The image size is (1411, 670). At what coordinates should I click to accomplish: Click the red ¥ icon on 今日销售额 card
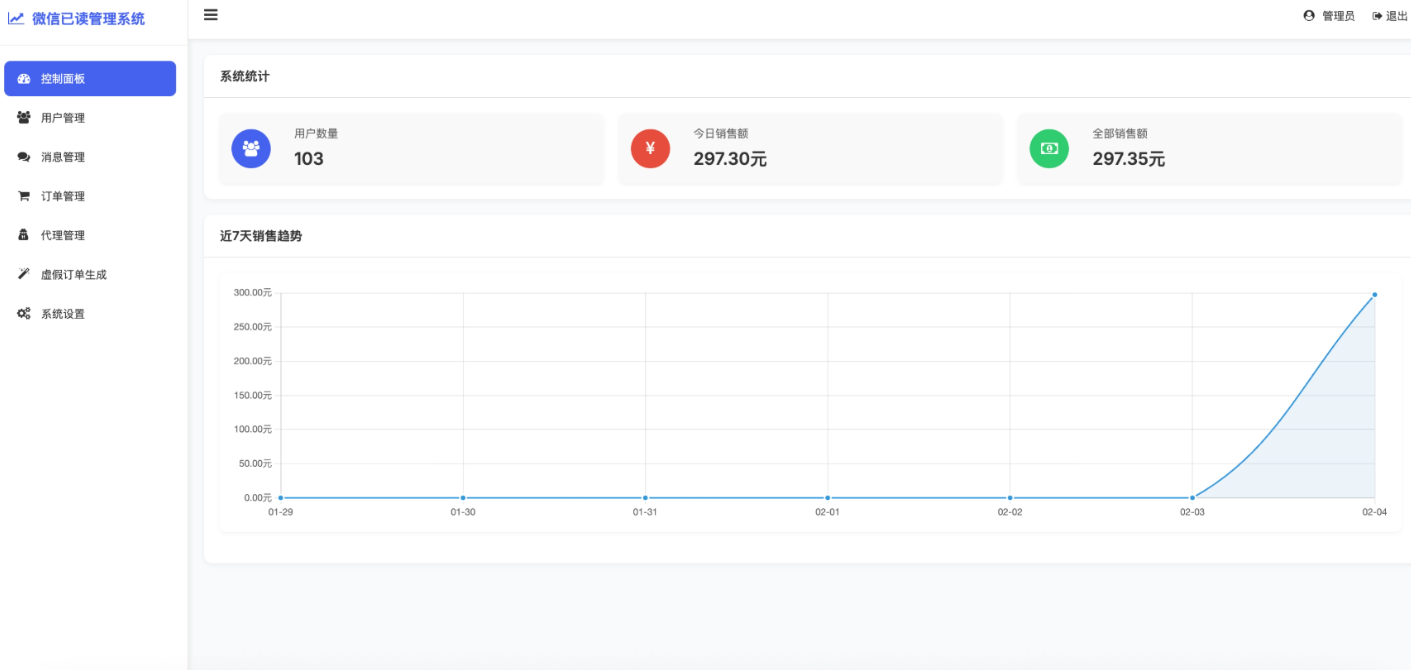pos(650,148)
